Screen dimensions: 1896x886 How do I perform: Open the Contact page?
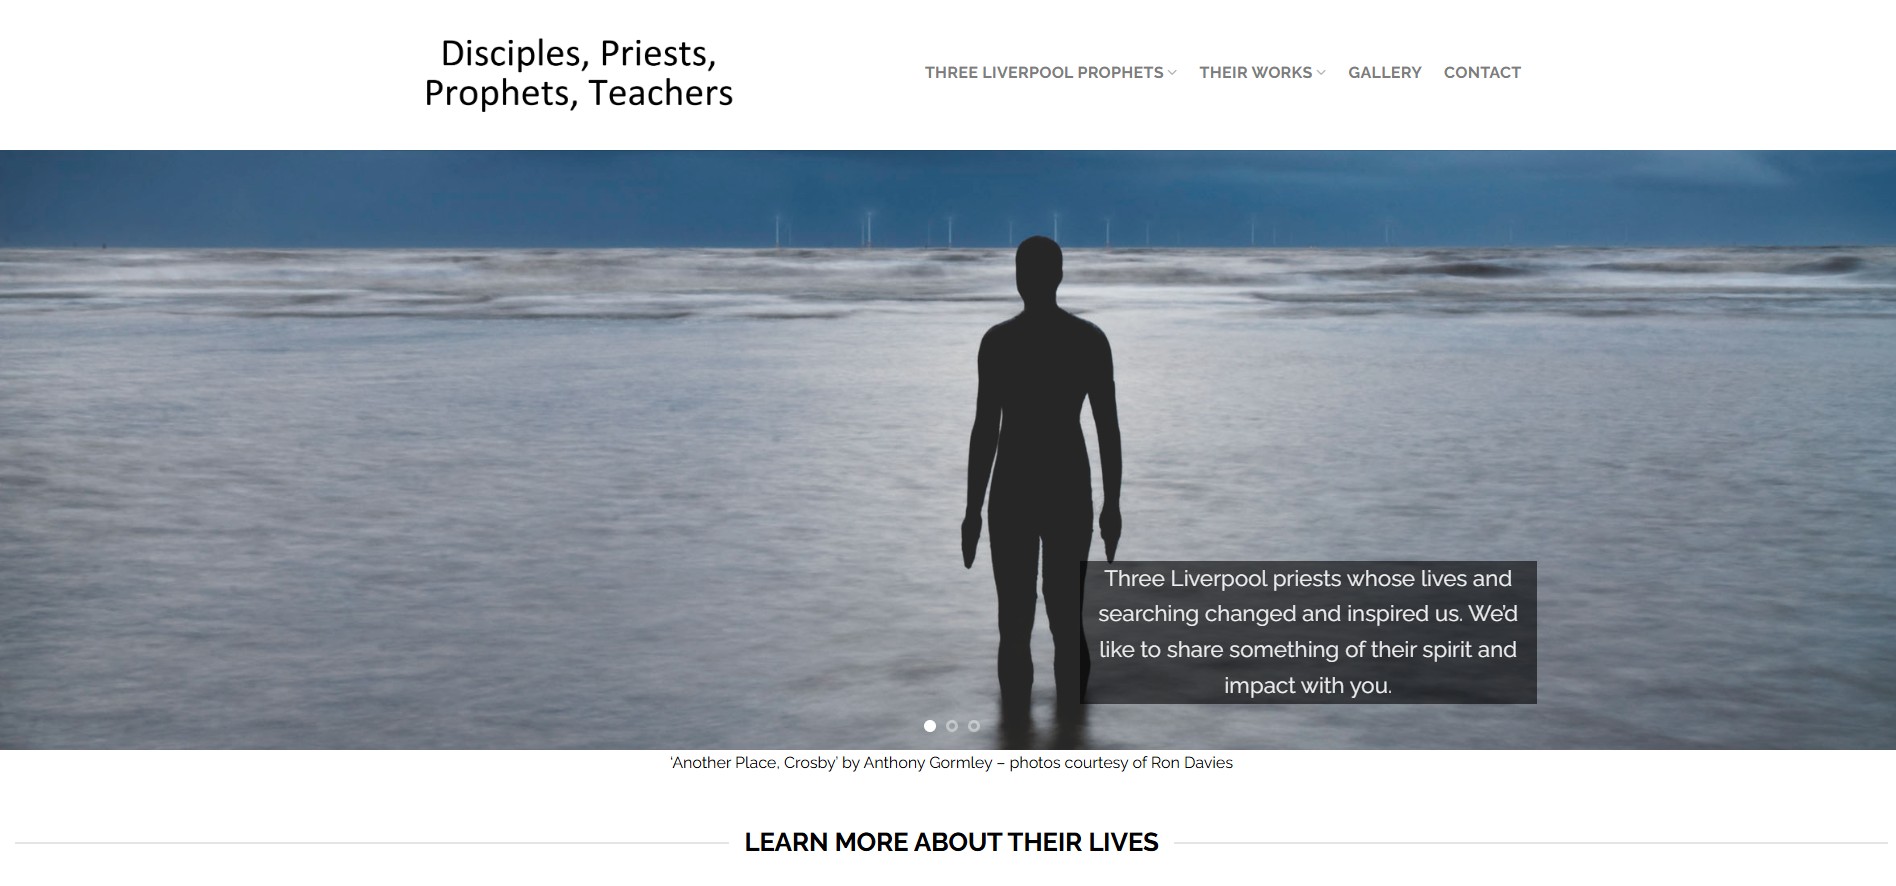tap(1482, 72)
